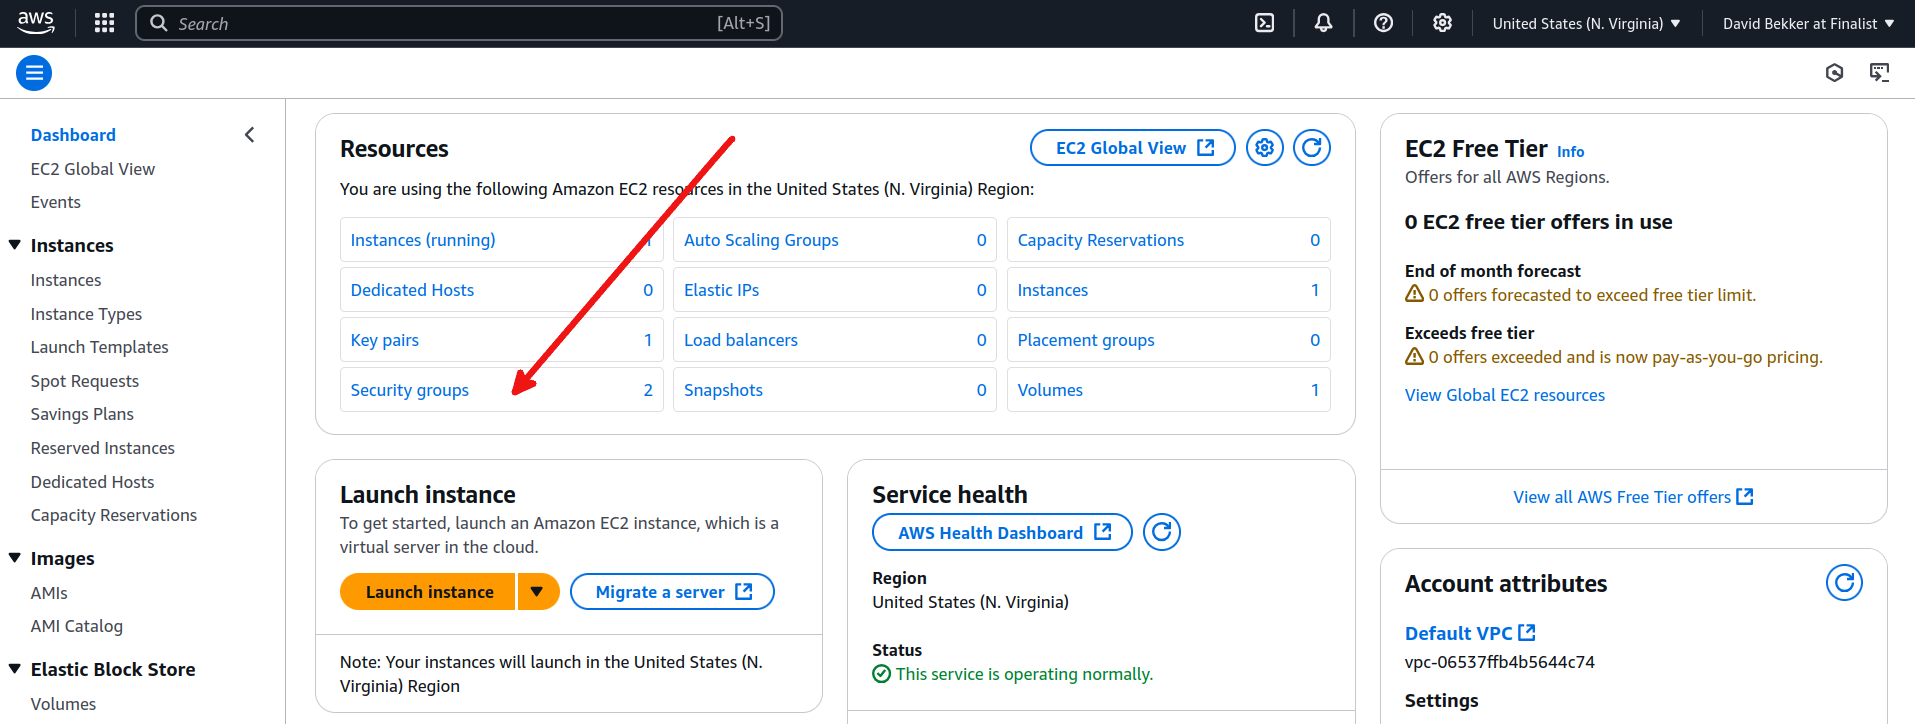Screen dimensions: 1915x724
Task: Open the David Bekker at Finalist account menu
Action: (x=1808, y=24)
